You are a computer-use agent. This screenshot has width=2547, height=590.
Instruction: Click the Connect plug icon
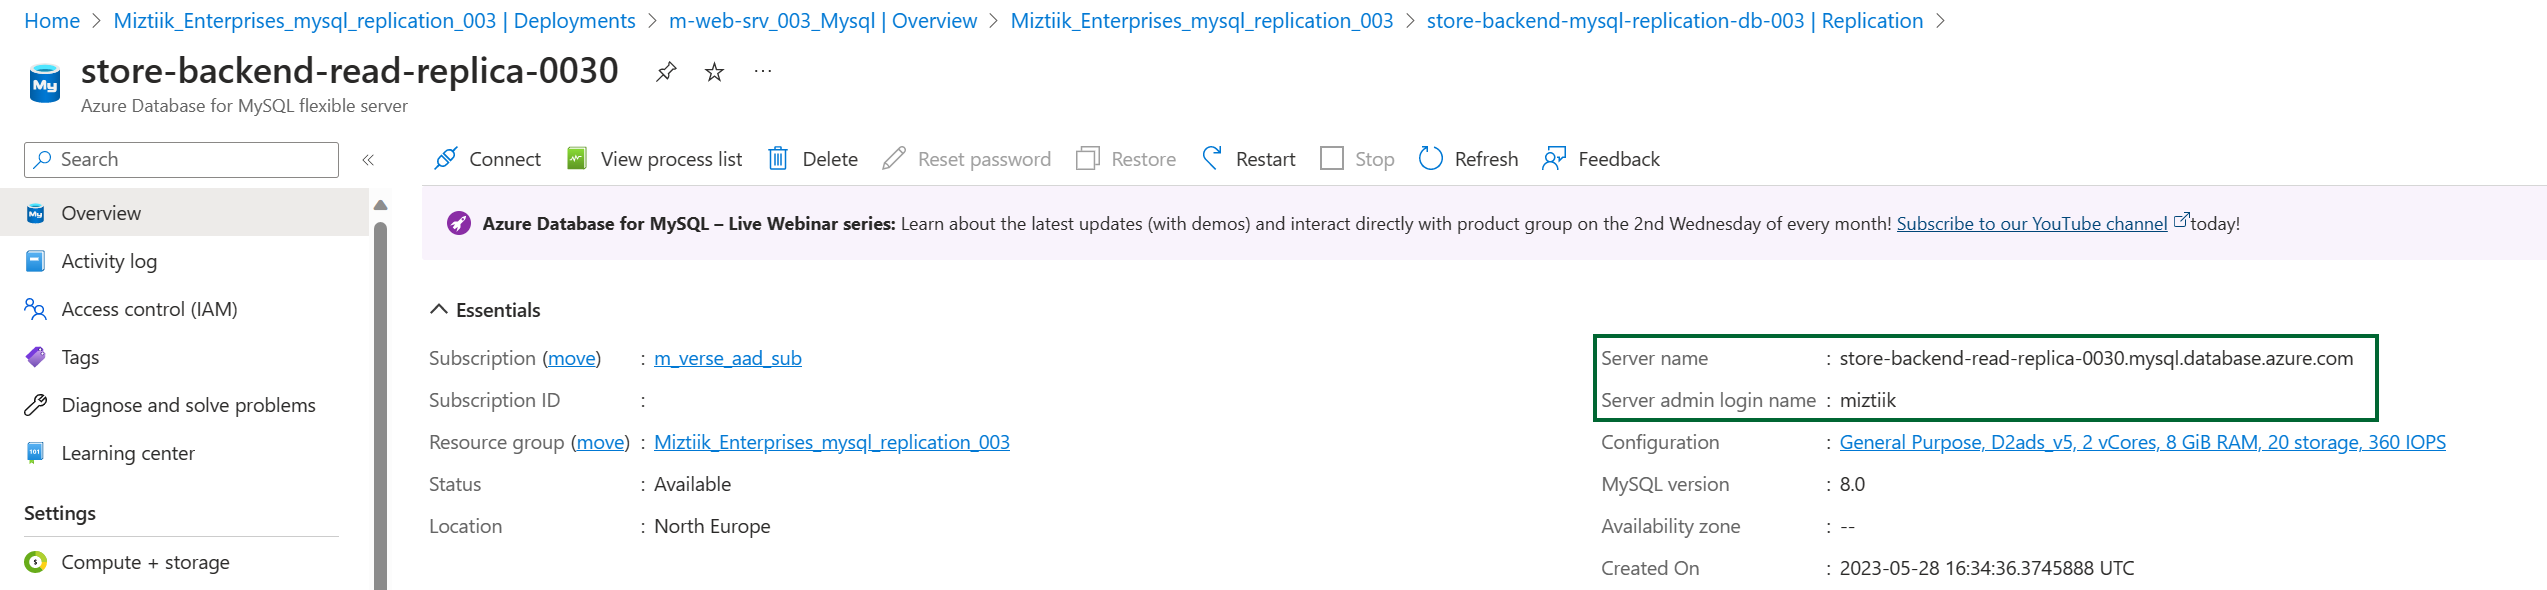[x=446, y=159]
